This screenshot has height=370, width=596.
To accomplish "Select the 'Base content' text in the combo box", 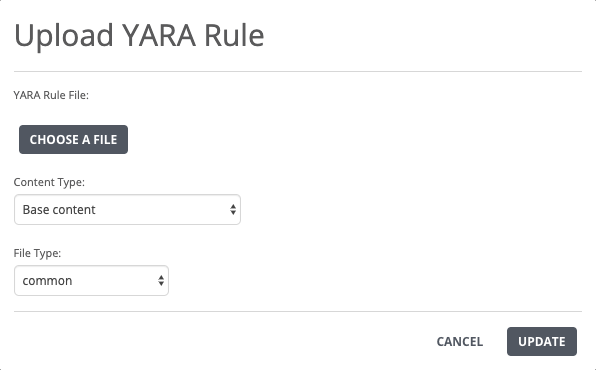I will (59, 210).
